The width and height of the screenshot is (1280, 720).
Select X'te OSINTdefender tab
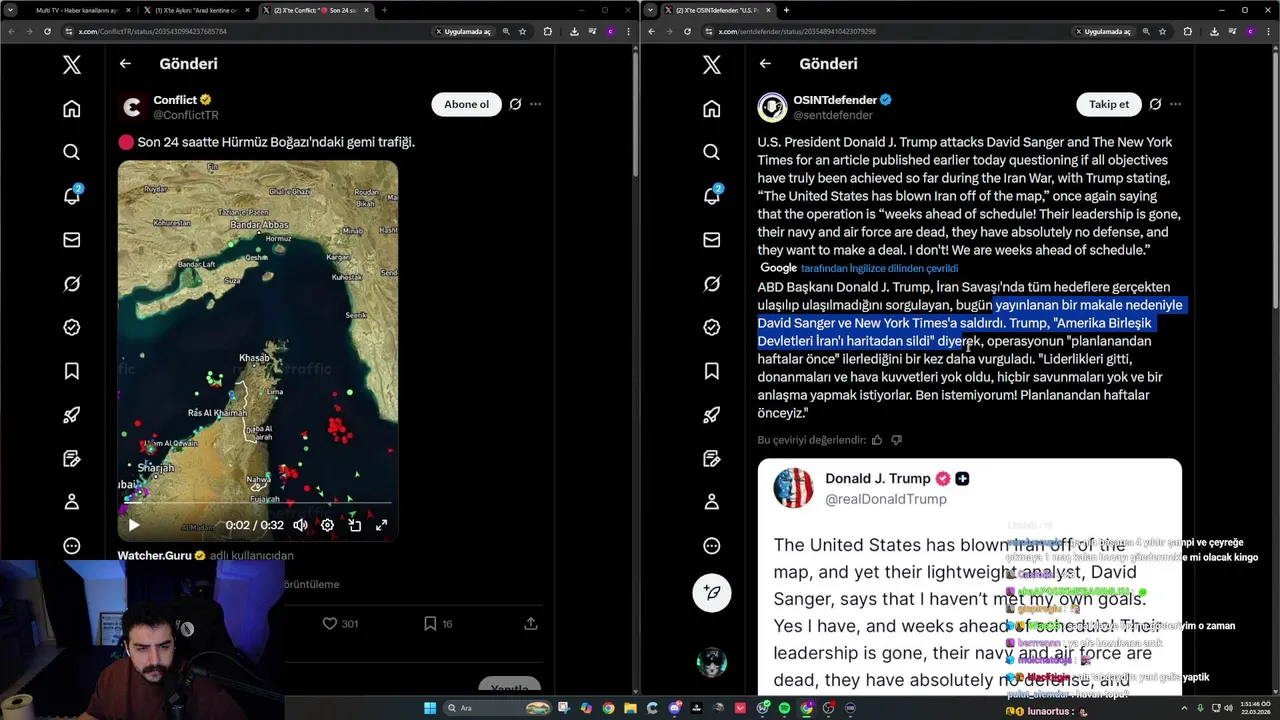716,10
